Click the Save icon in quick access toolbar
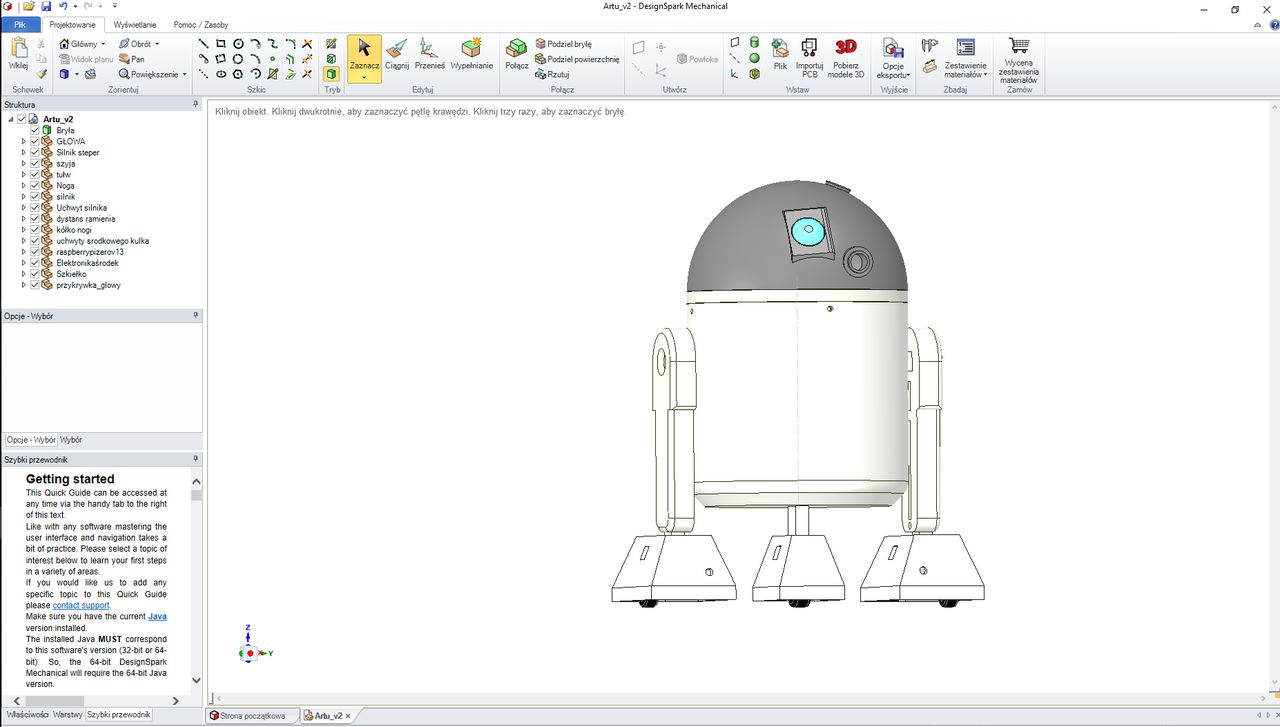 (x=44, y=6)
